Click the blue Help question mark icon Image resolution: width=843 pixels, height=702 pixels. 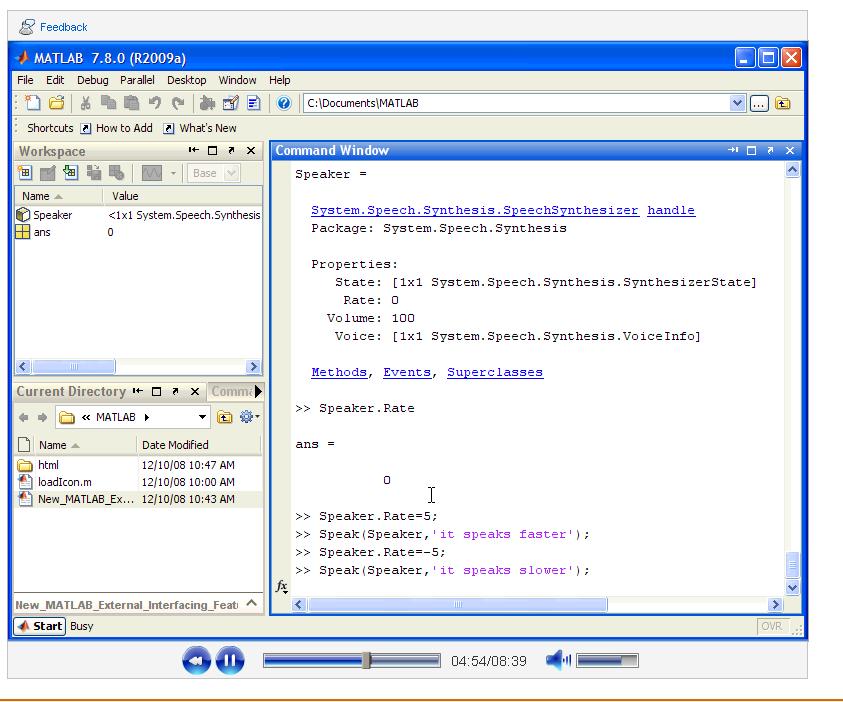tap(284, 103)
